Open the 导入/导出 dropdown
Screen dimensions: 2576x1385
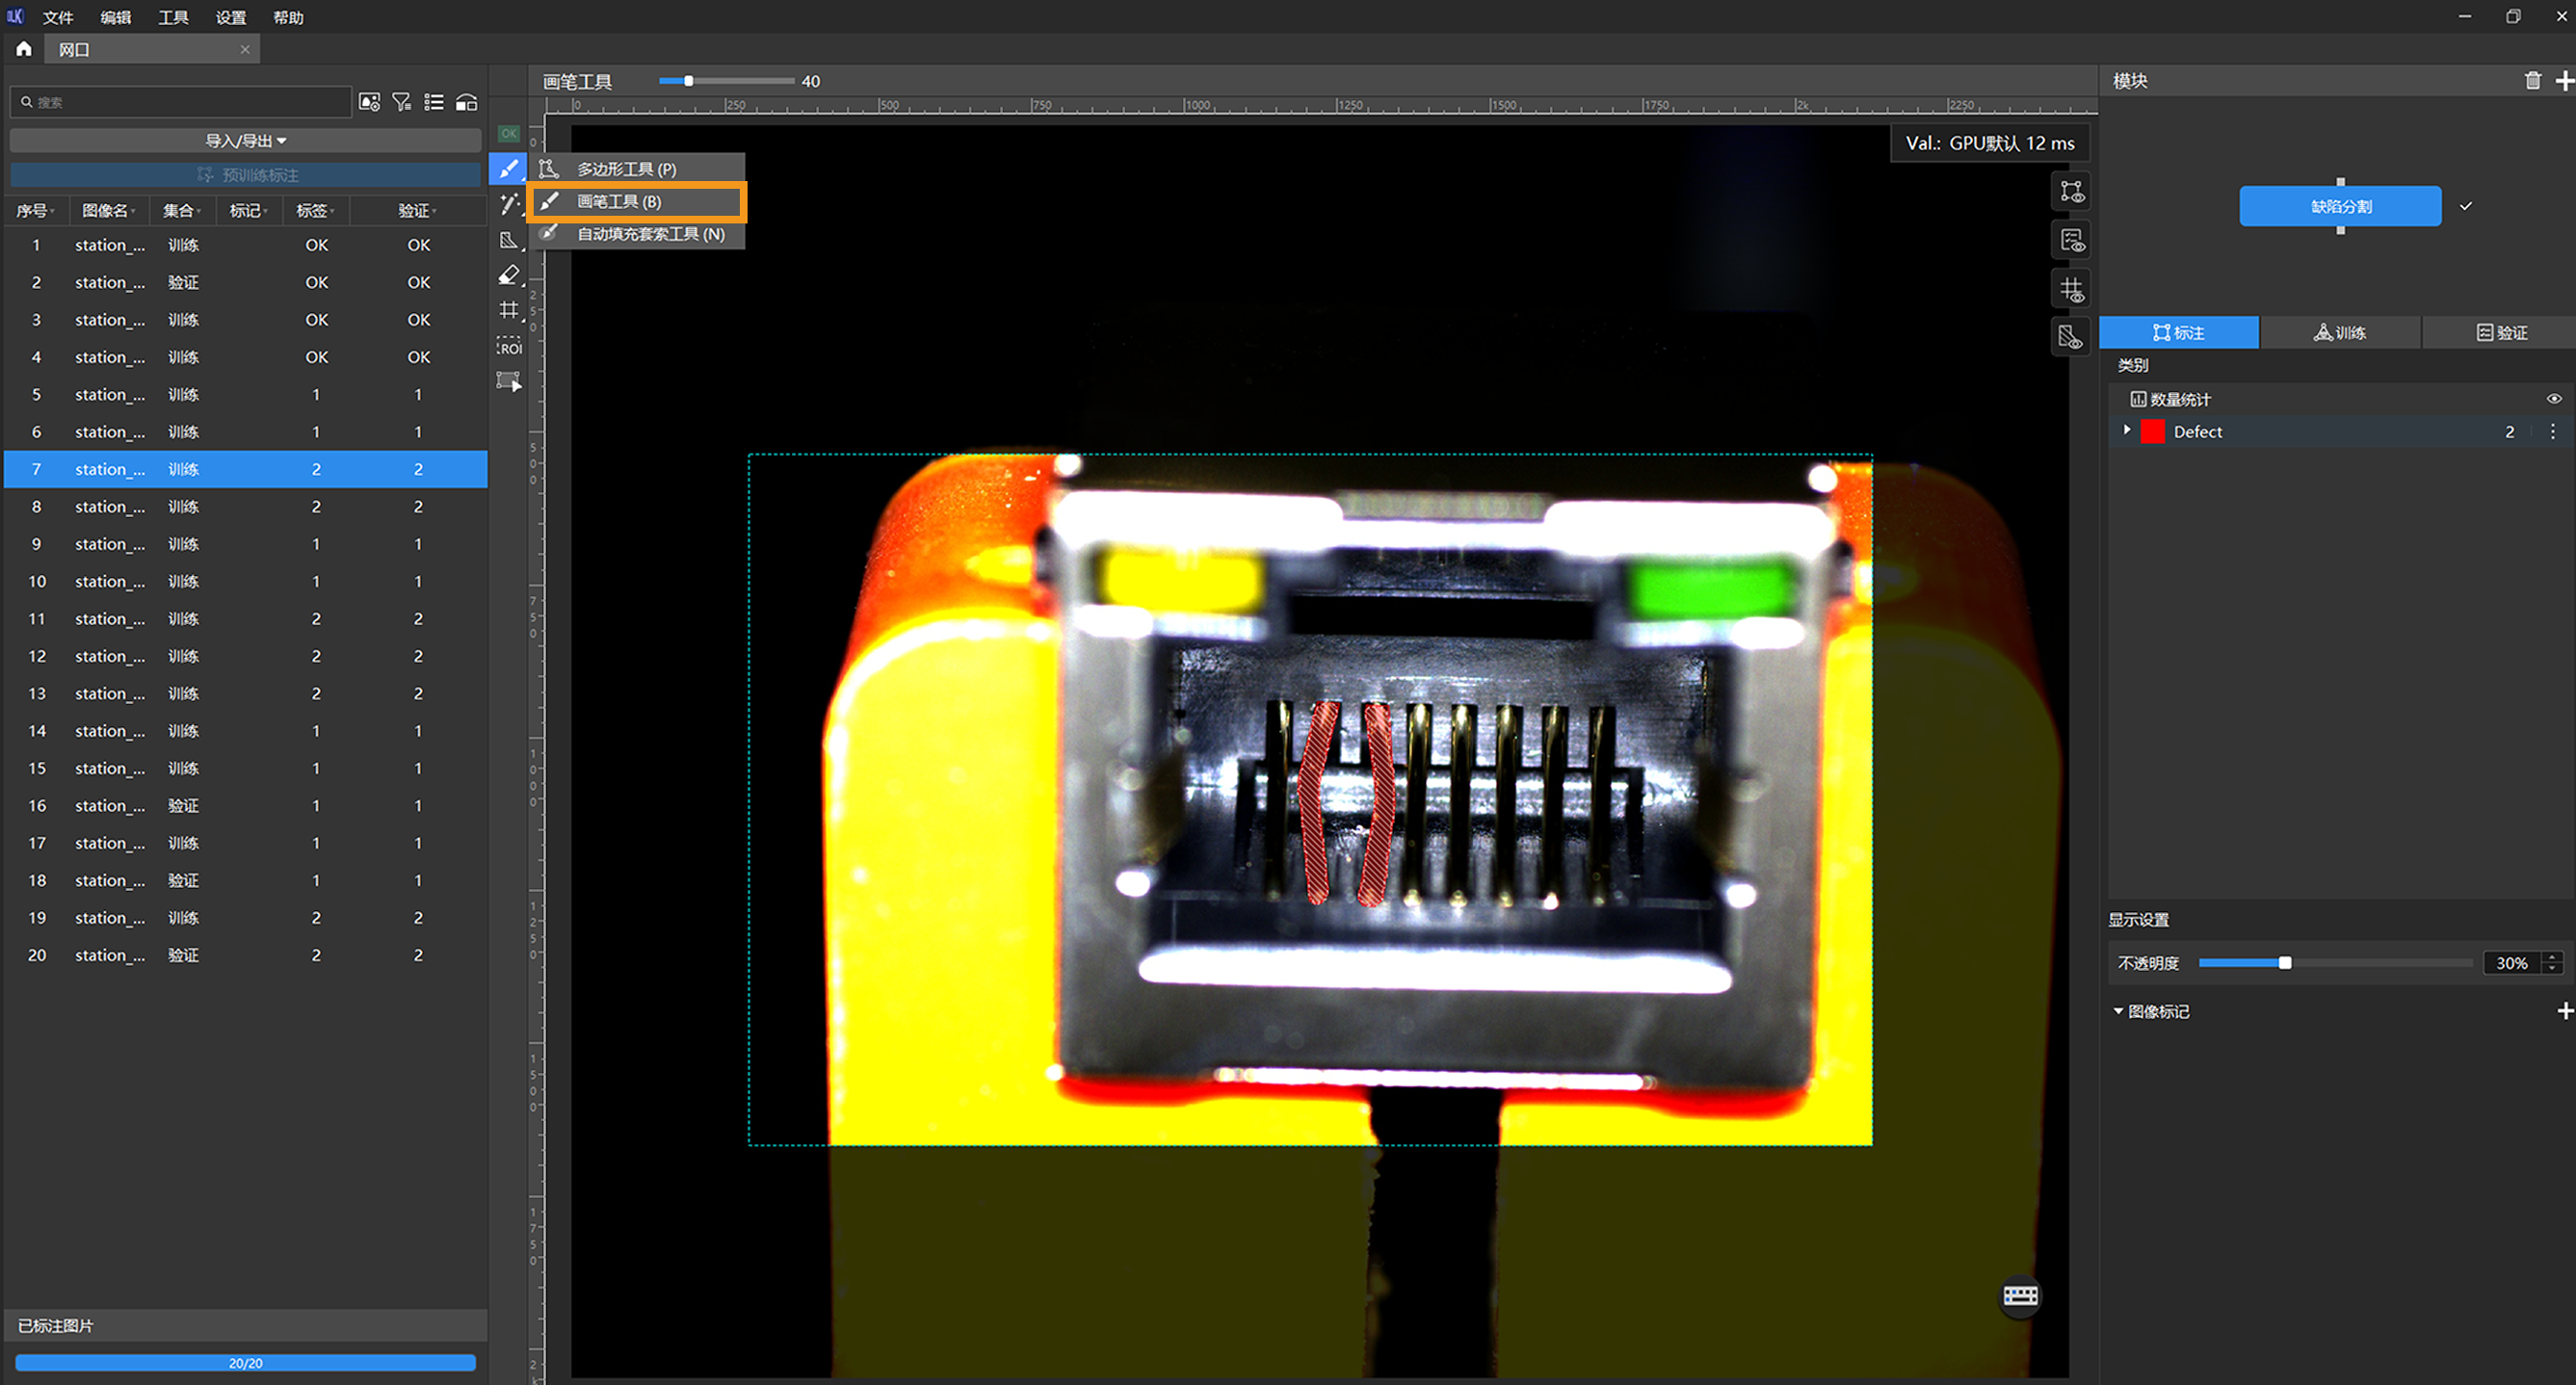[245, 141]
